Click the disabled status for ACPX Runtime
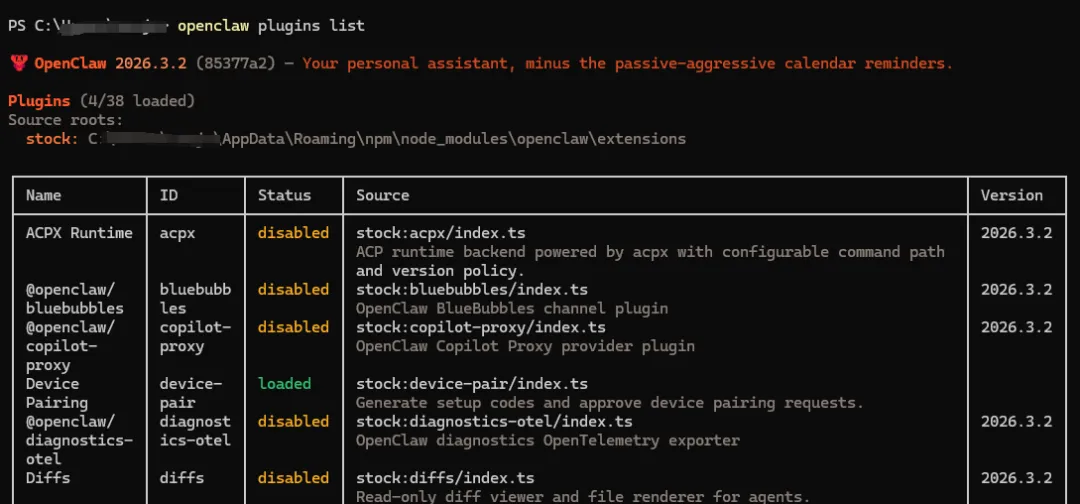Image resolution: width=1080 pixels, height=504 pixels. click(x=293, y=233)
